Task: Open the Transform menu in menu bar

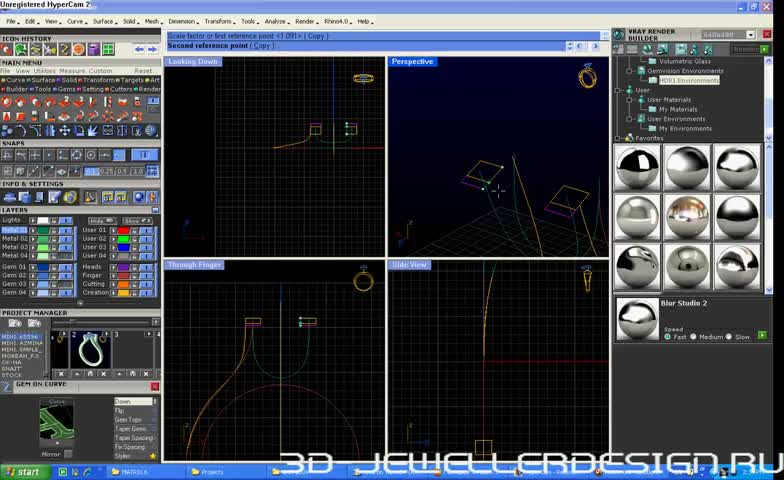Action: click(218, 22)
